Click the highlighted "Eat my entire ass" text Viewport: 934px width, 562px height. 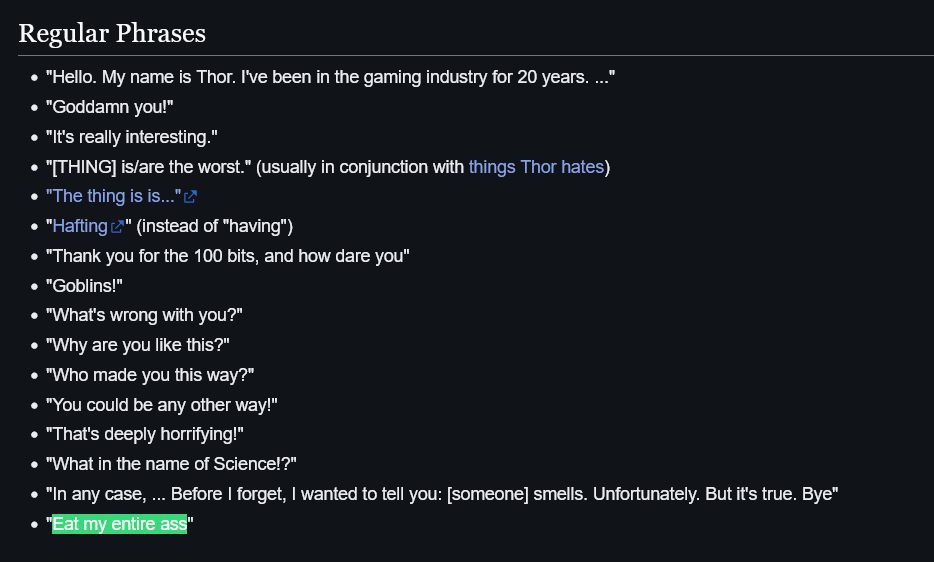[x=120, y=524]
